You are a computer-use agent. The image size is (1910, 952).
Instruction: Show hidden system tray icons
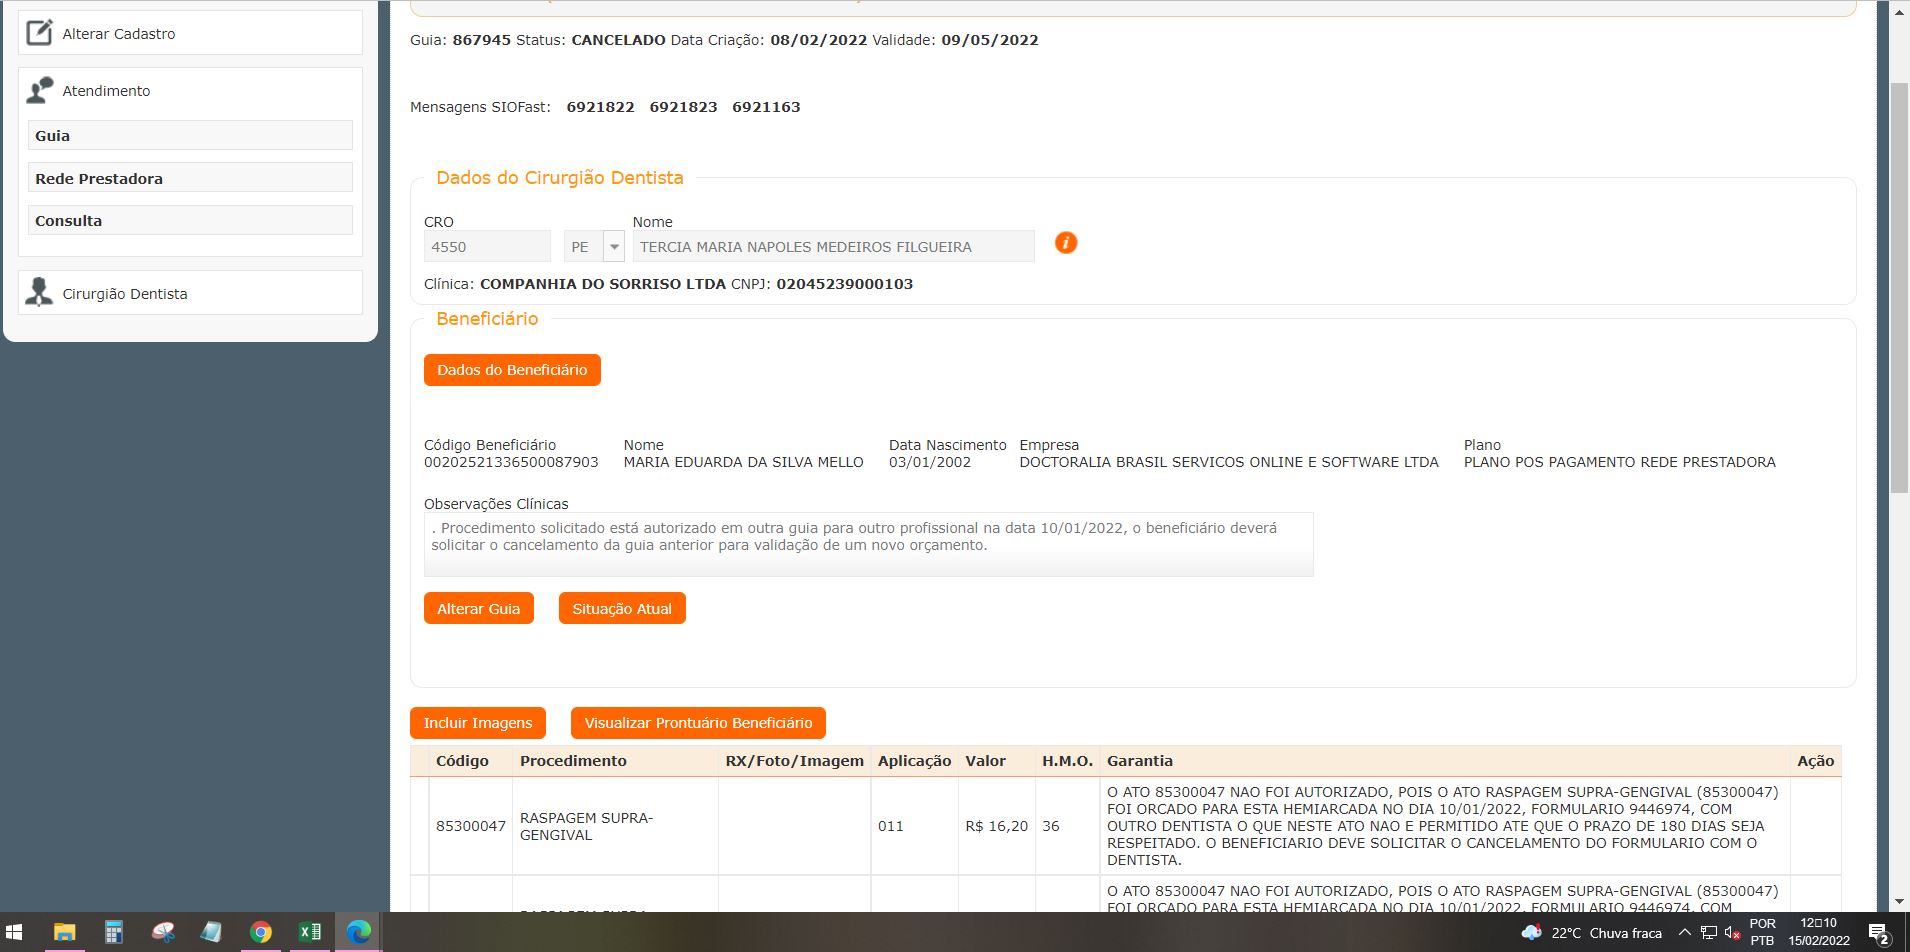1684,933
